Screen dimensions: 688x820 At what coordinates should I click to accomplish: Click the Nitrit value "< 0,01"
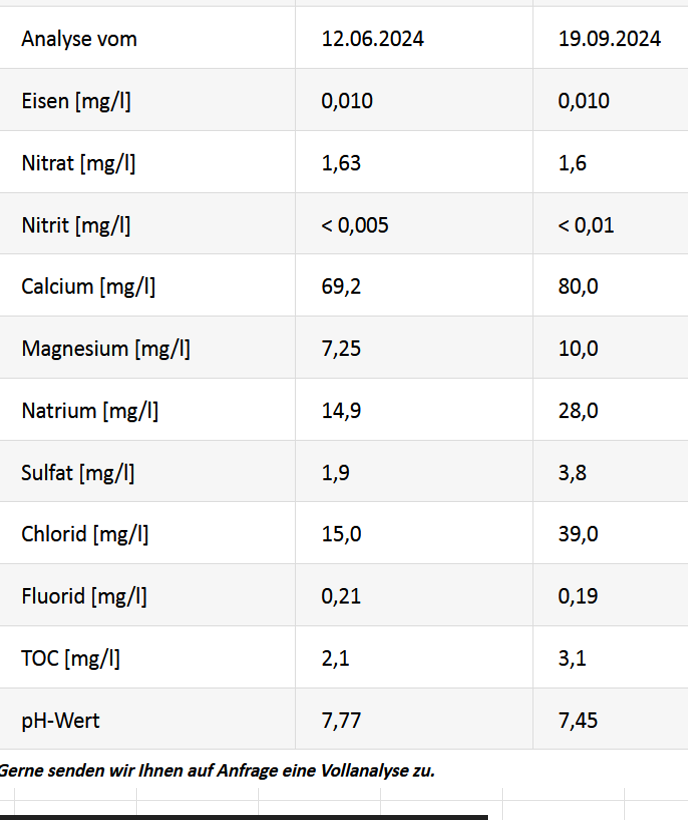(x=586, y=225)
